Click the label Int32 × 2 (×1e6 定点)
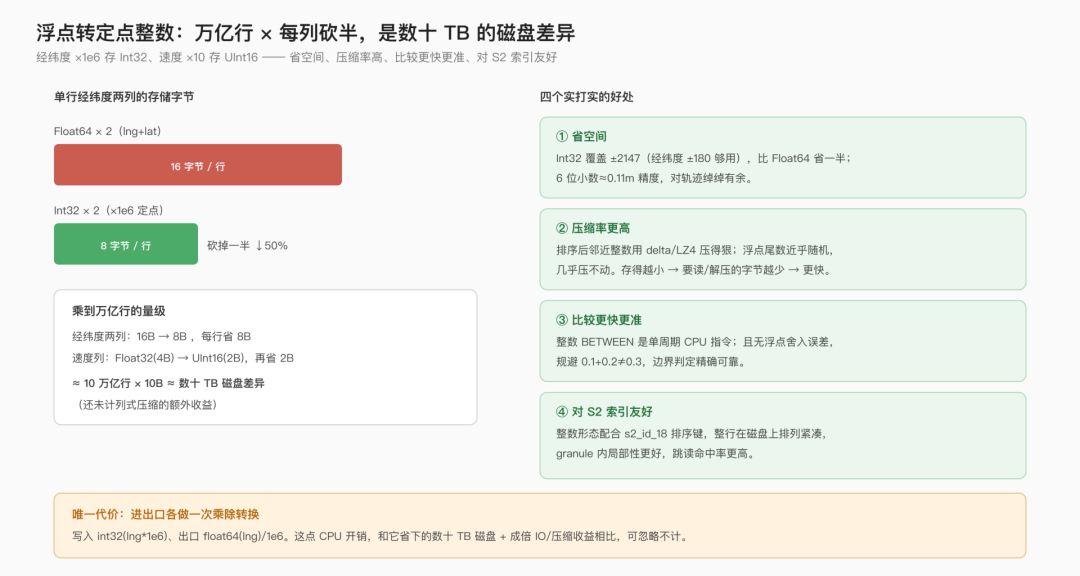The height and width of the screenshot is (576, 1080). click(109, 210)
